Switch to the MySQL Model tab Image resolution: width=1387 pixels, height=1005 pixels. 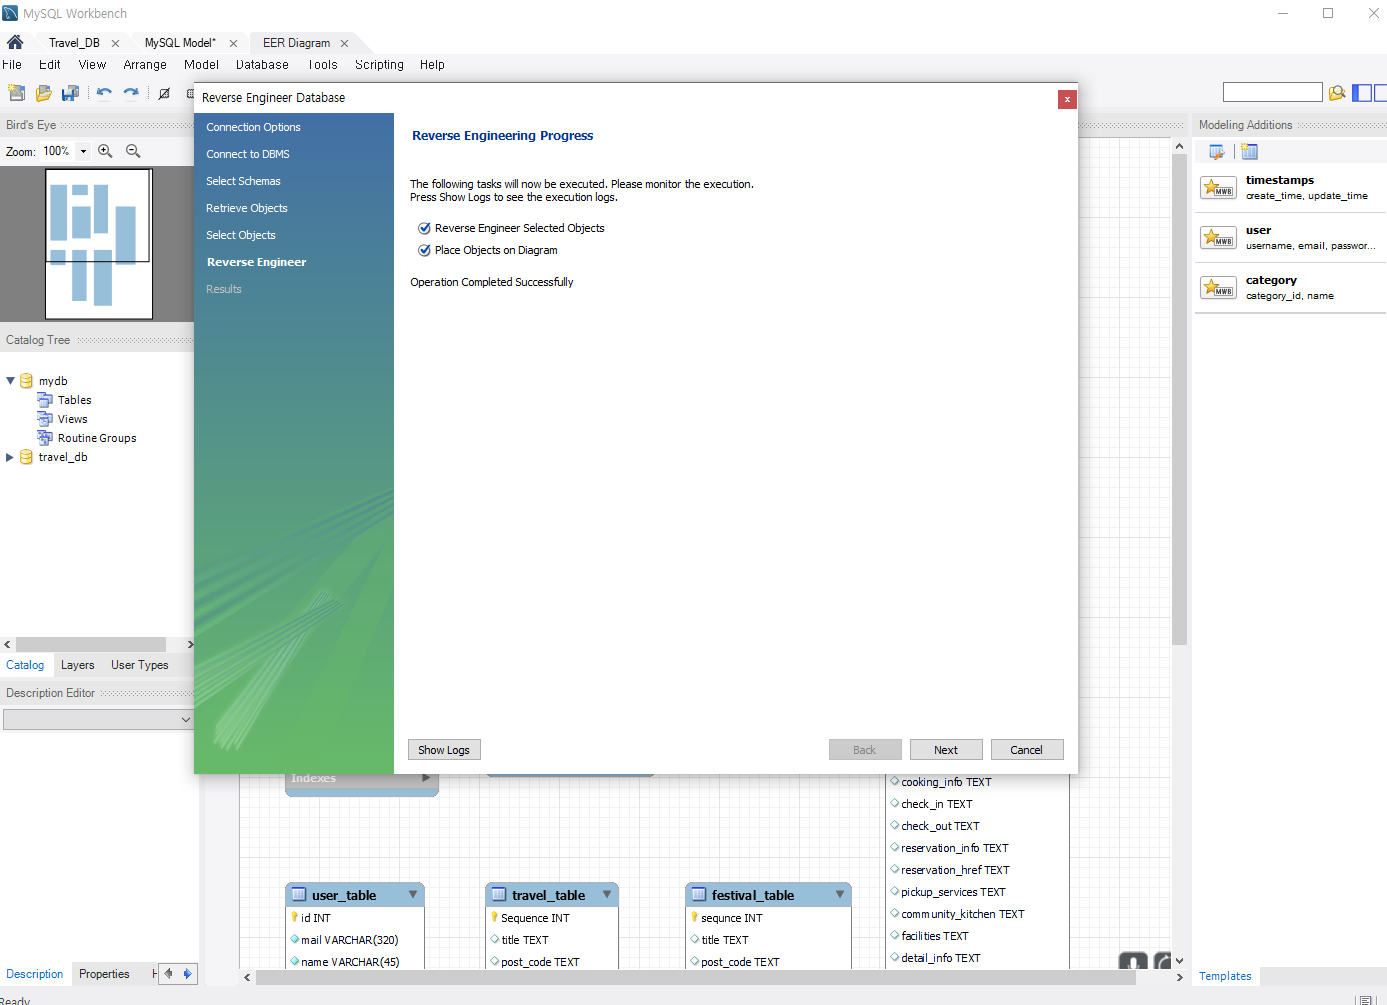tap(180, 43)
